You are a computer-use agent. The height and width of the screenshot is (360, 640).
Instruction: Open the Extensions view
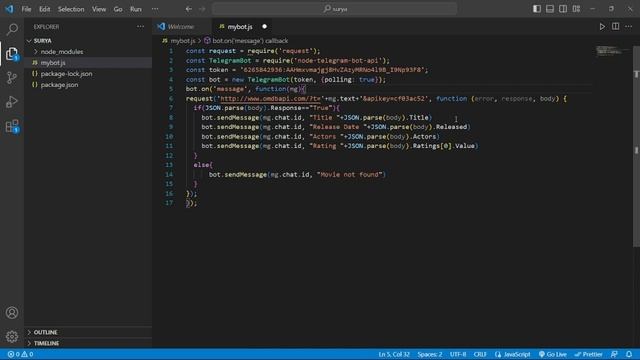12,126
